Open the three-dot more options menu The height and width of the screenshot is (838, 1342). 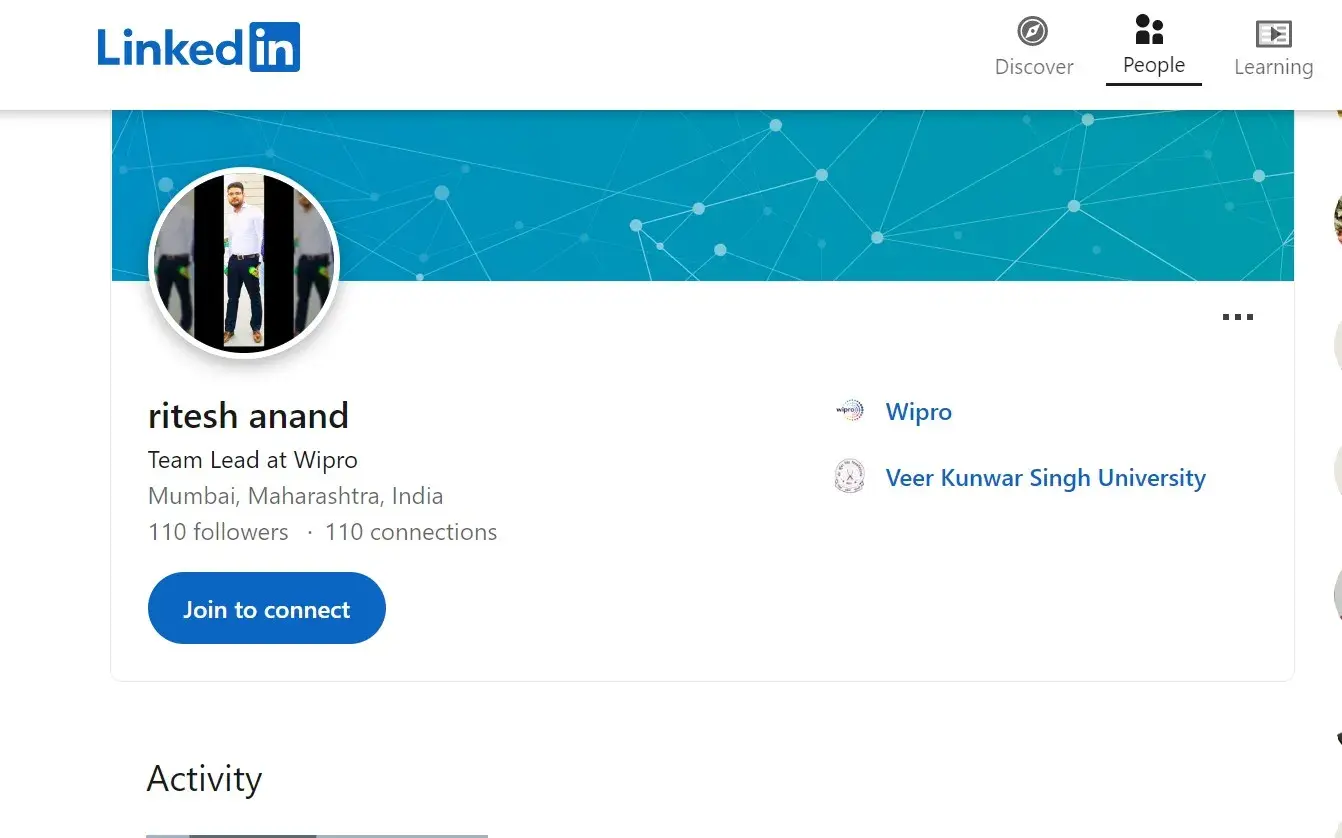pyautogui.click(x=1237, y=318)
